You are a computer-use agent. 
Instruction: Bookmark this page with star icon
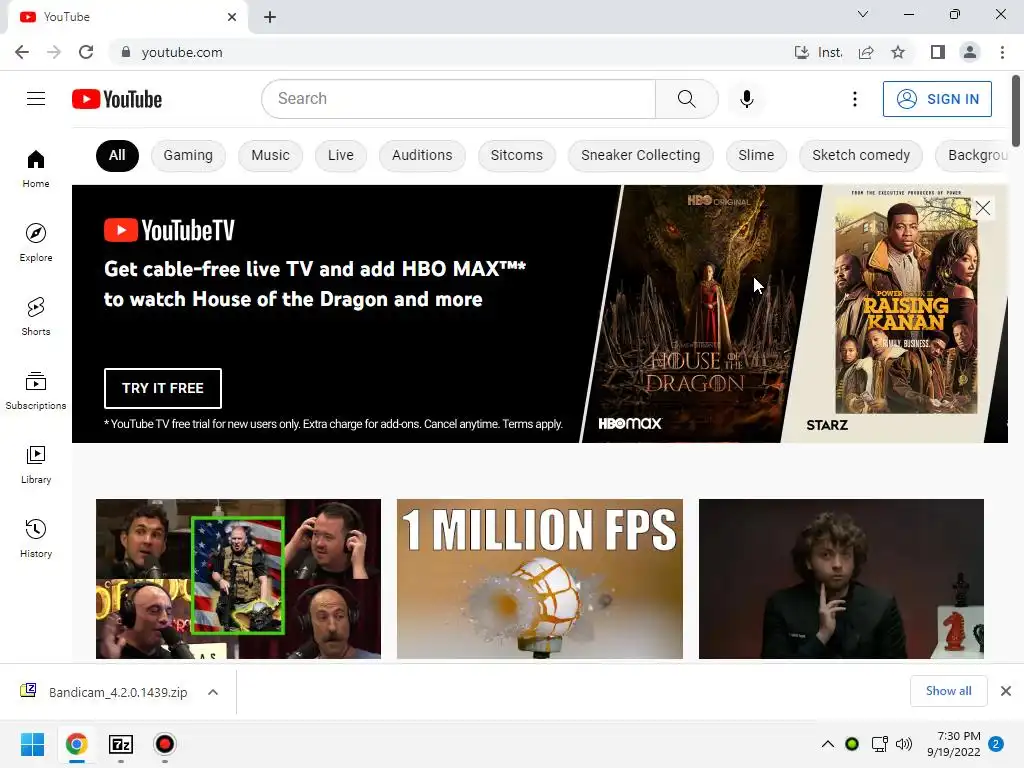click(x=898, y=52)
